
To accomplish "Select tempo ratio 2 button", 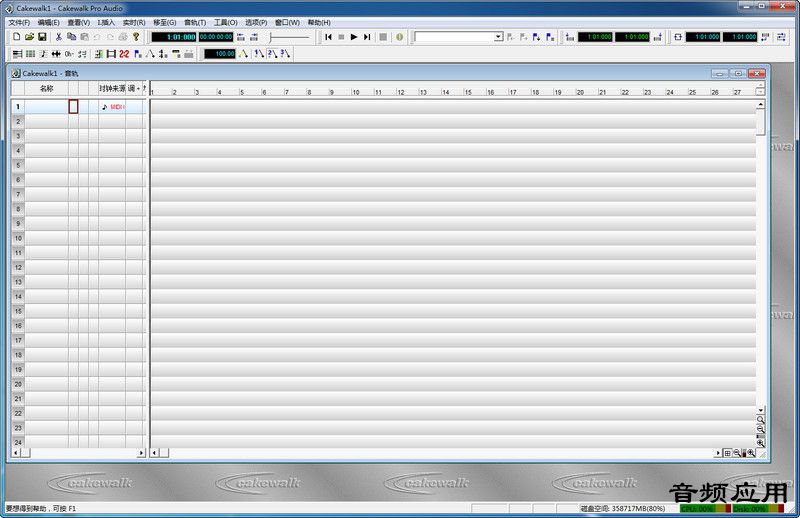I will click(x=272, y=54).
